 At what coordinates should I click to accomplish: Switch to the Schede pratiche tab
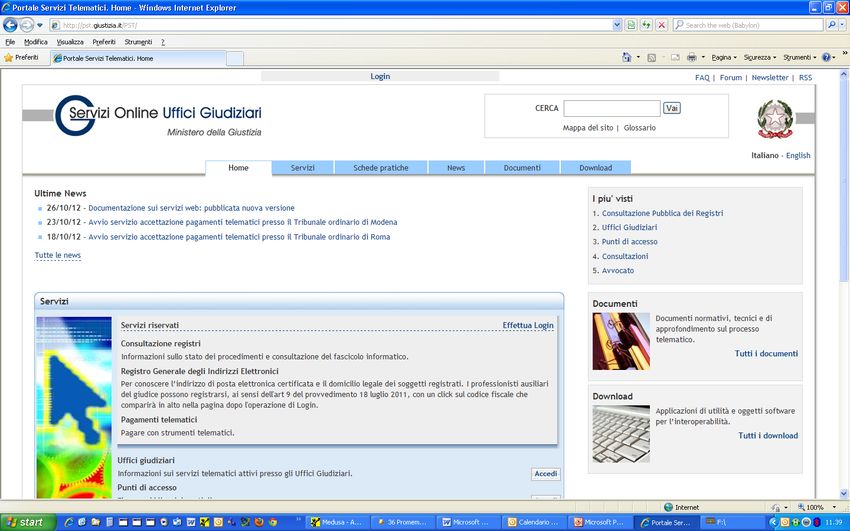point(380,168)
